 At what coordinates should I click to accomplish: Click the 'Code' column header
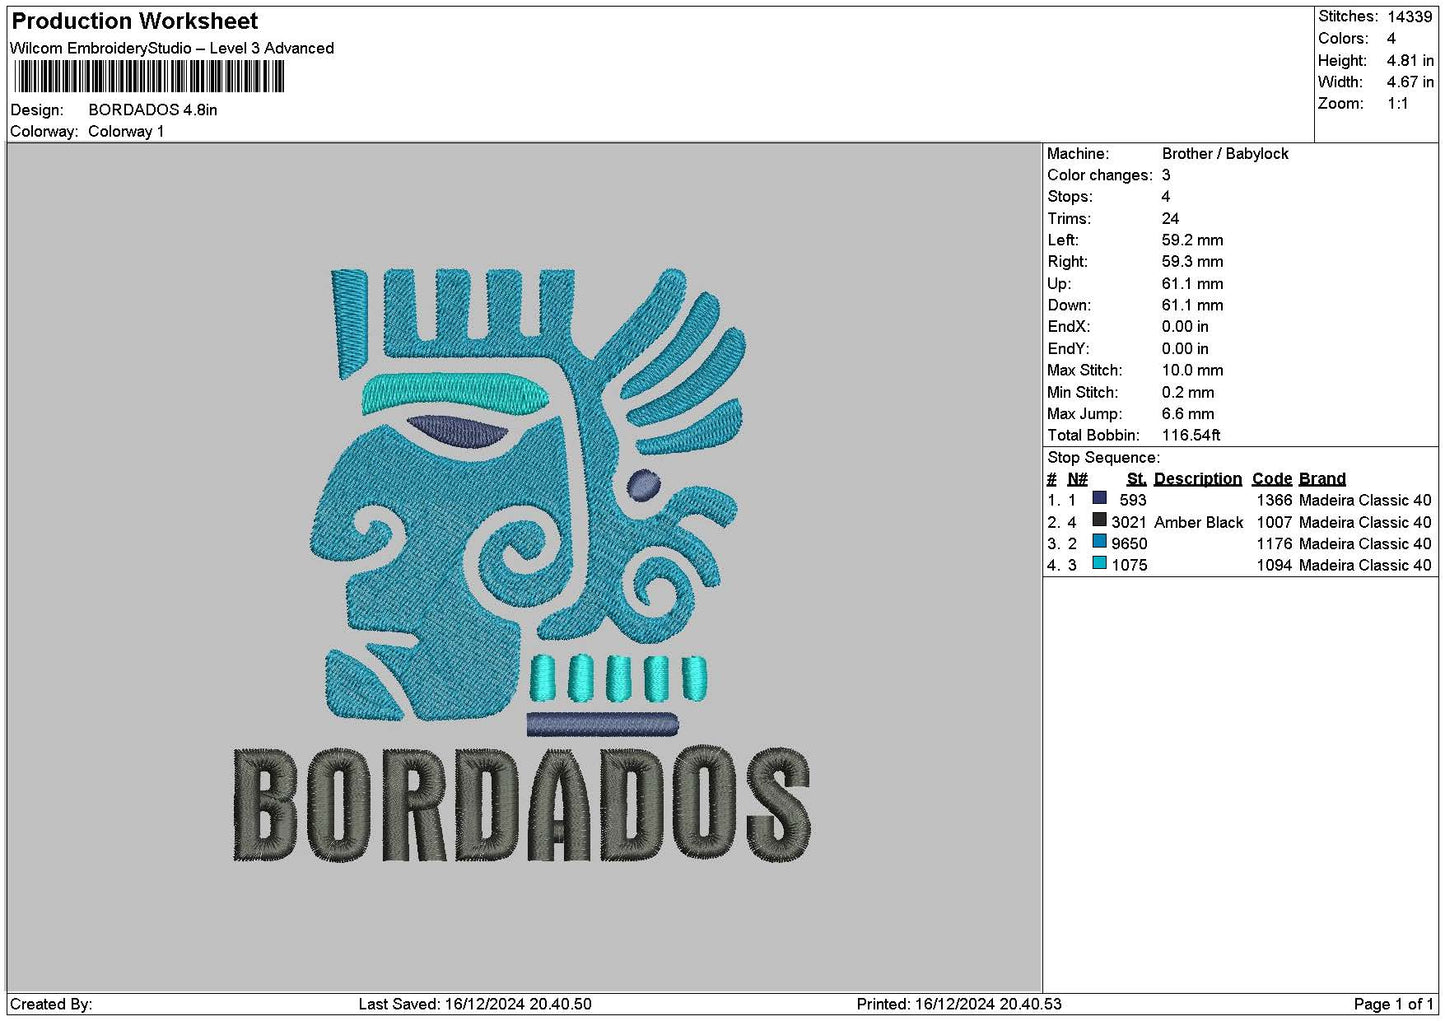pos(1271,479)
